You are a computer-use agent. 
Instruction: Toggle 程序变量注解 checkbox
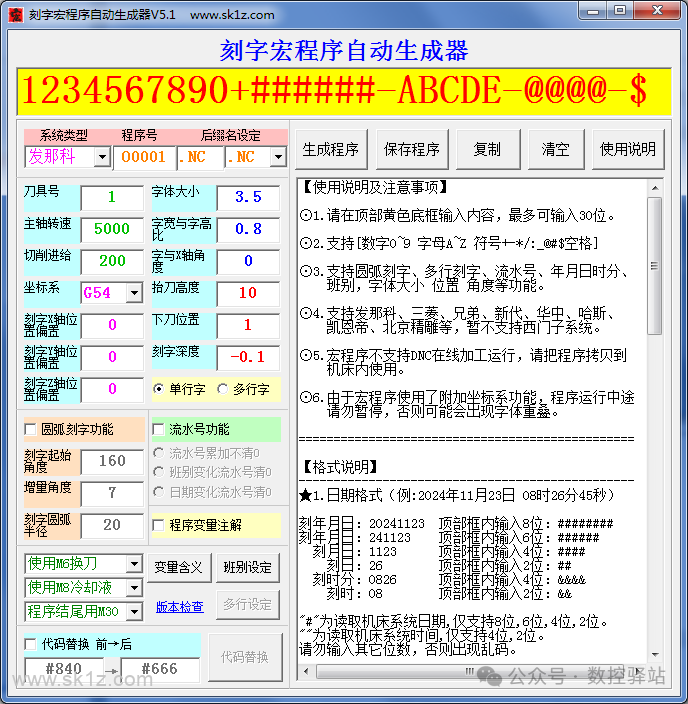[159, 525]
